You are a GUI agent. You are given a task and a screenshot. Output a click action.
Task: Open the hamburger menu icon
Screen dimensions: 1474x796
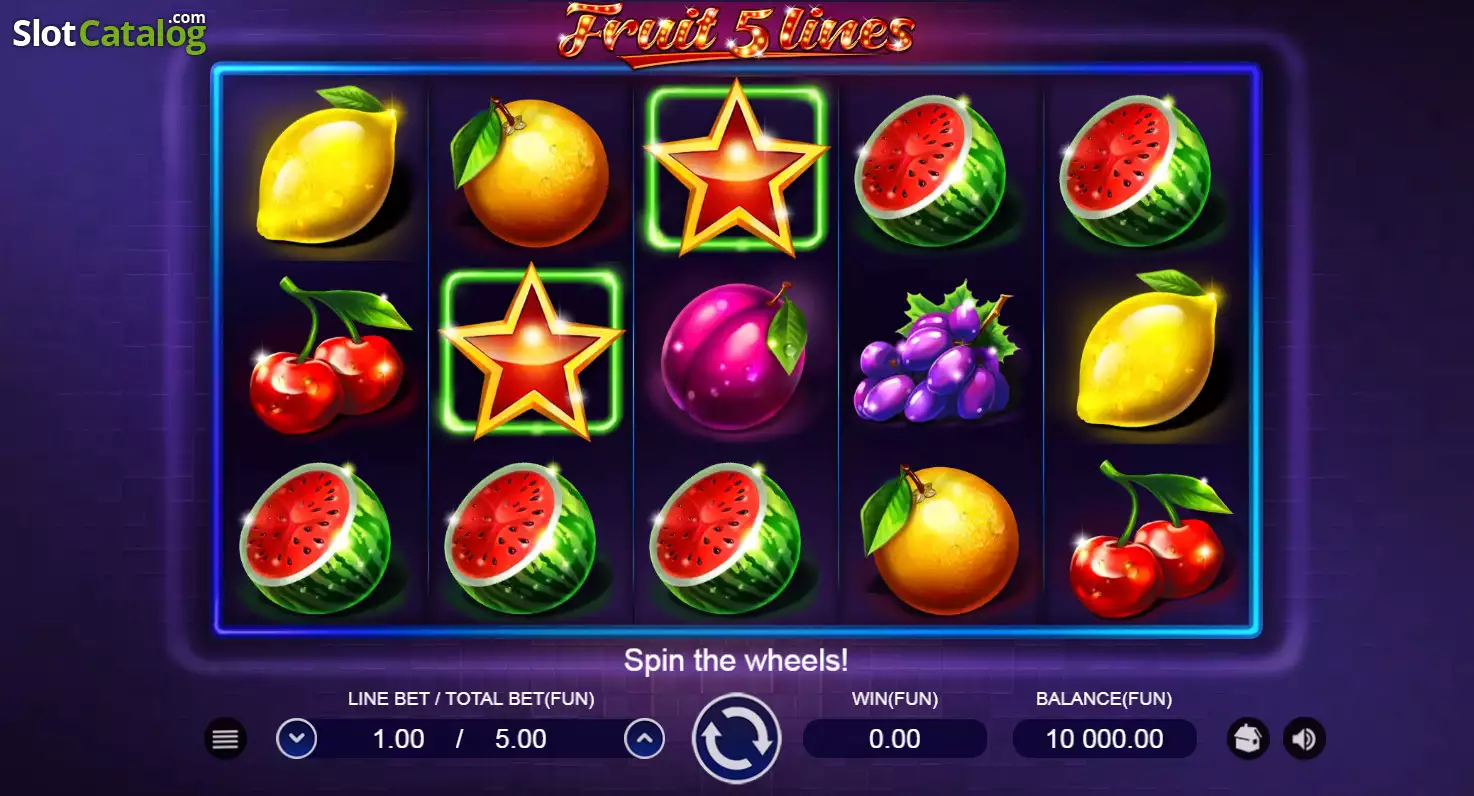coord(226,739)
